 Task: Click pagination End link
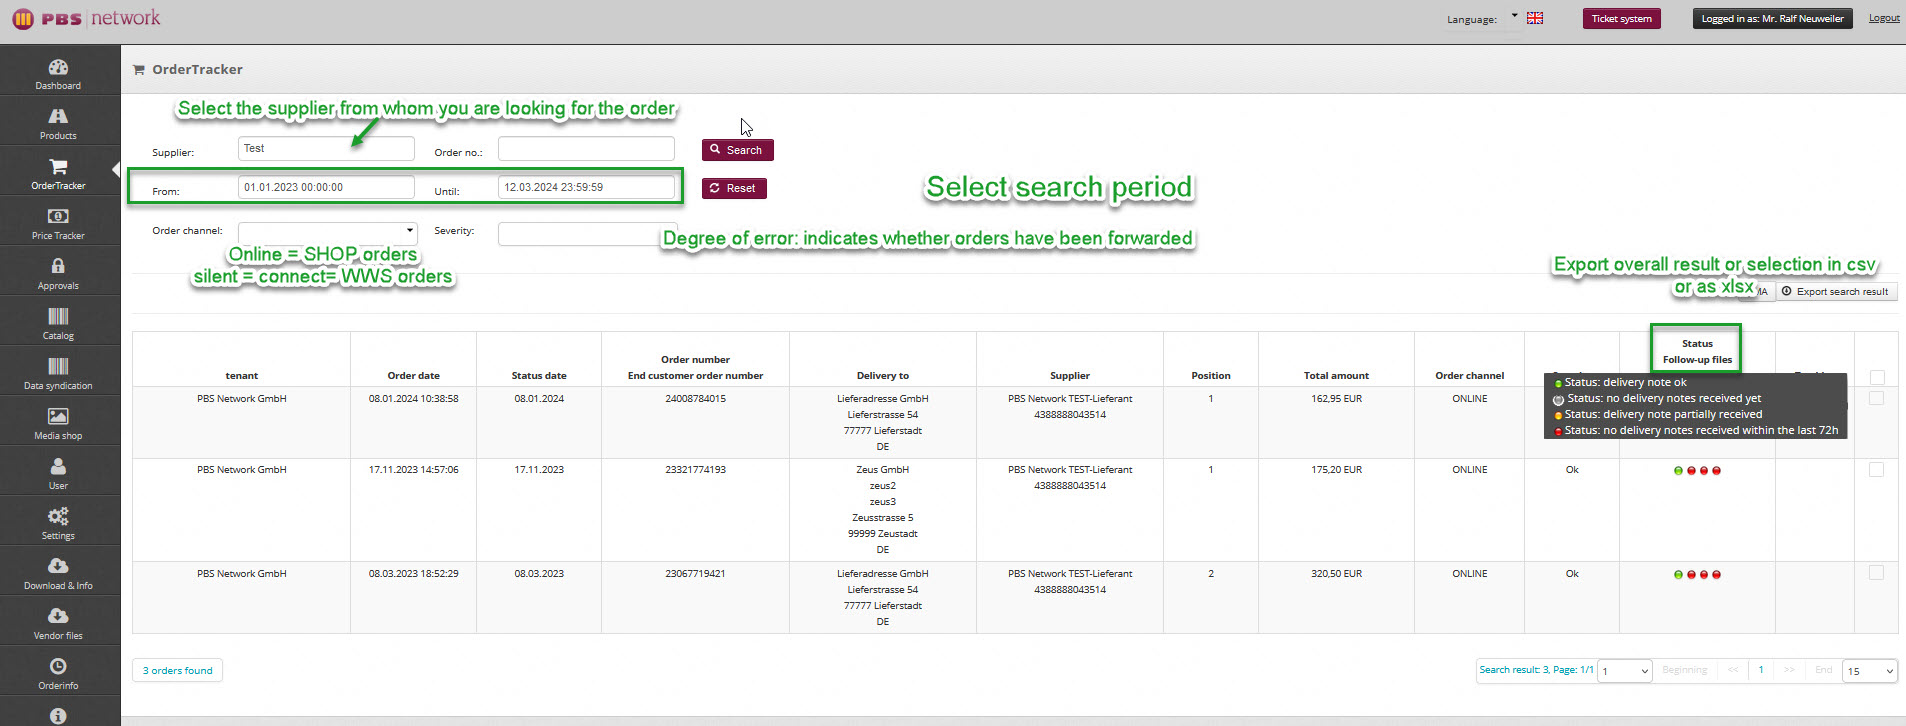click(1824, 670)
